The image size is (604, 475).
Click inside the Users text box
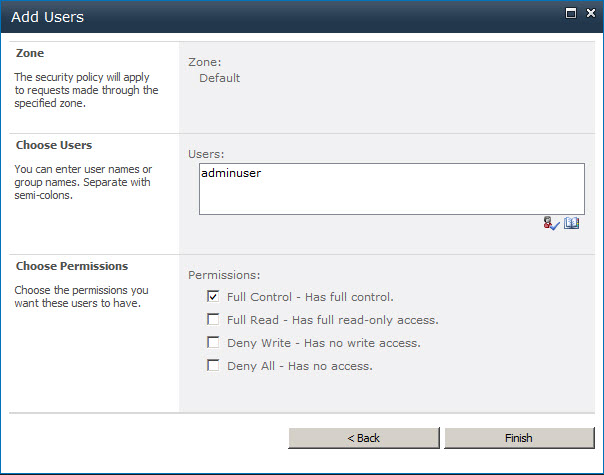tap(391, 188)
